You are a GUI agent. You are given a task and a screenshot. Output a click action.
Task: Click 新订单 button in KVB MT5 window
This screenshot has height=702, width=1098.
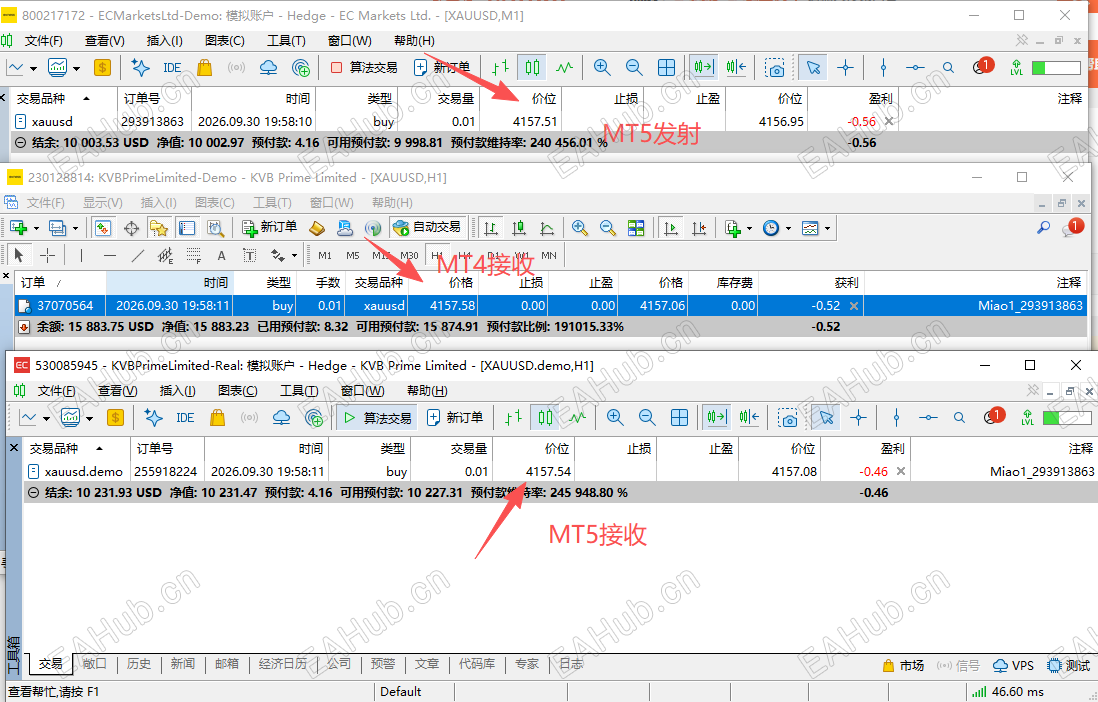[455, 418]
